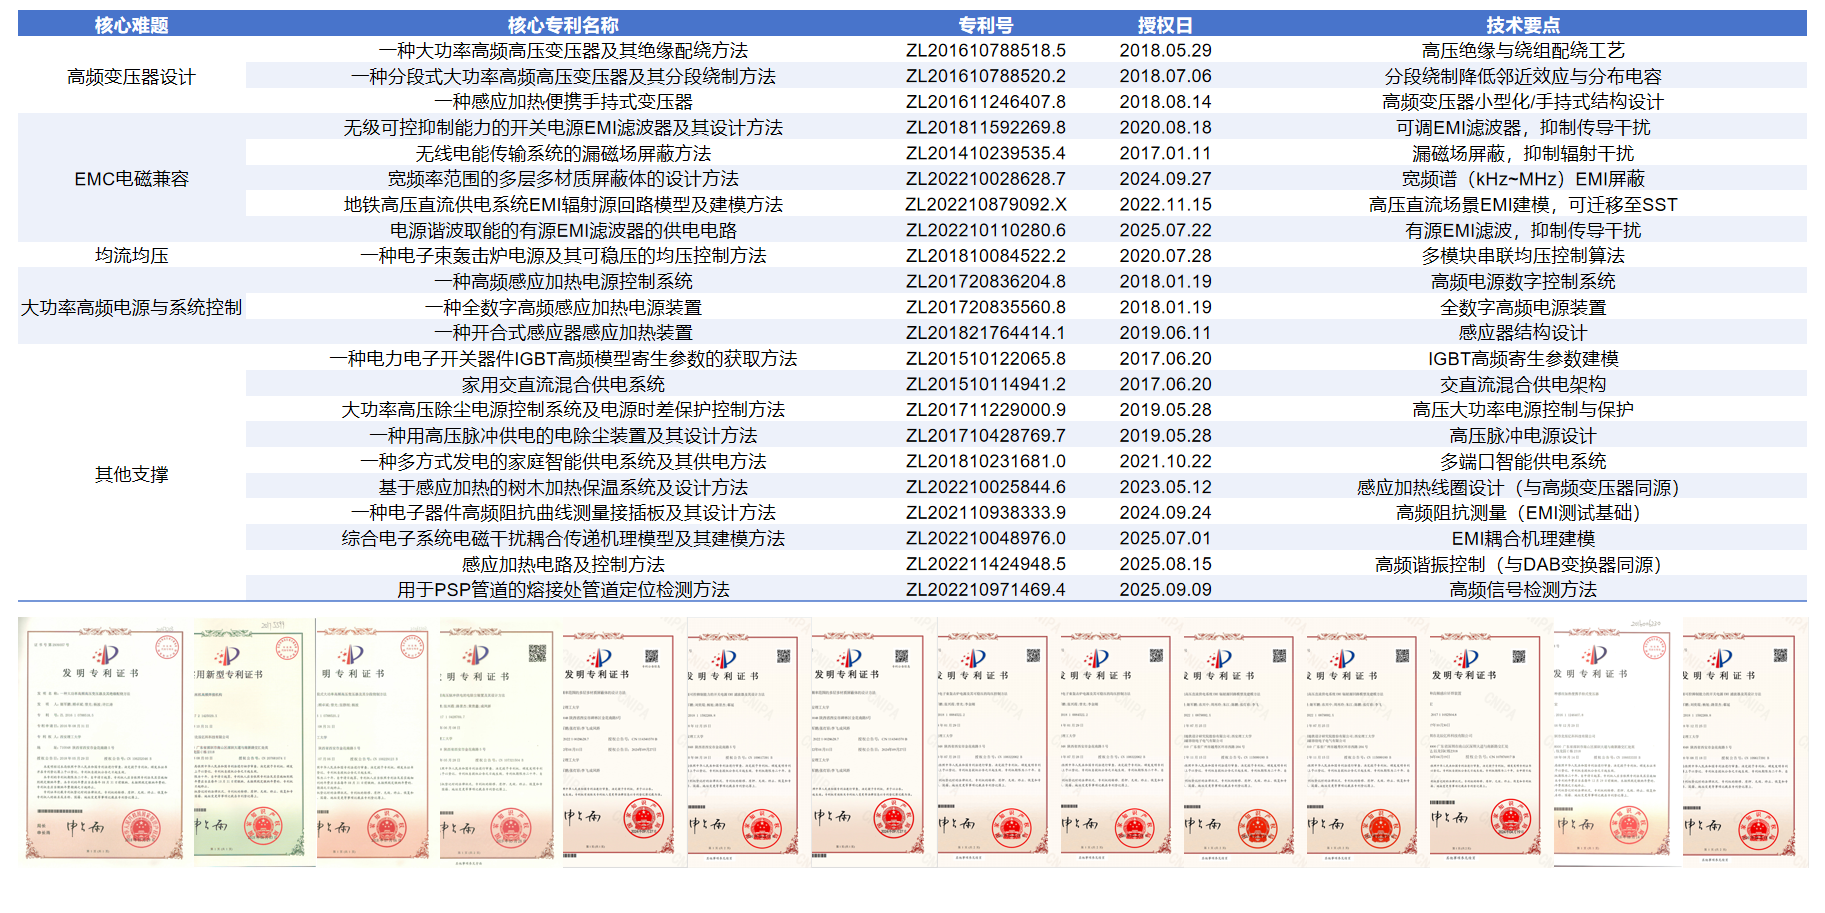Screen dimensions: 1825x913
Task: Click grant date 2020.08.18
Action: pyautogui.click(x=1165, y=128)
